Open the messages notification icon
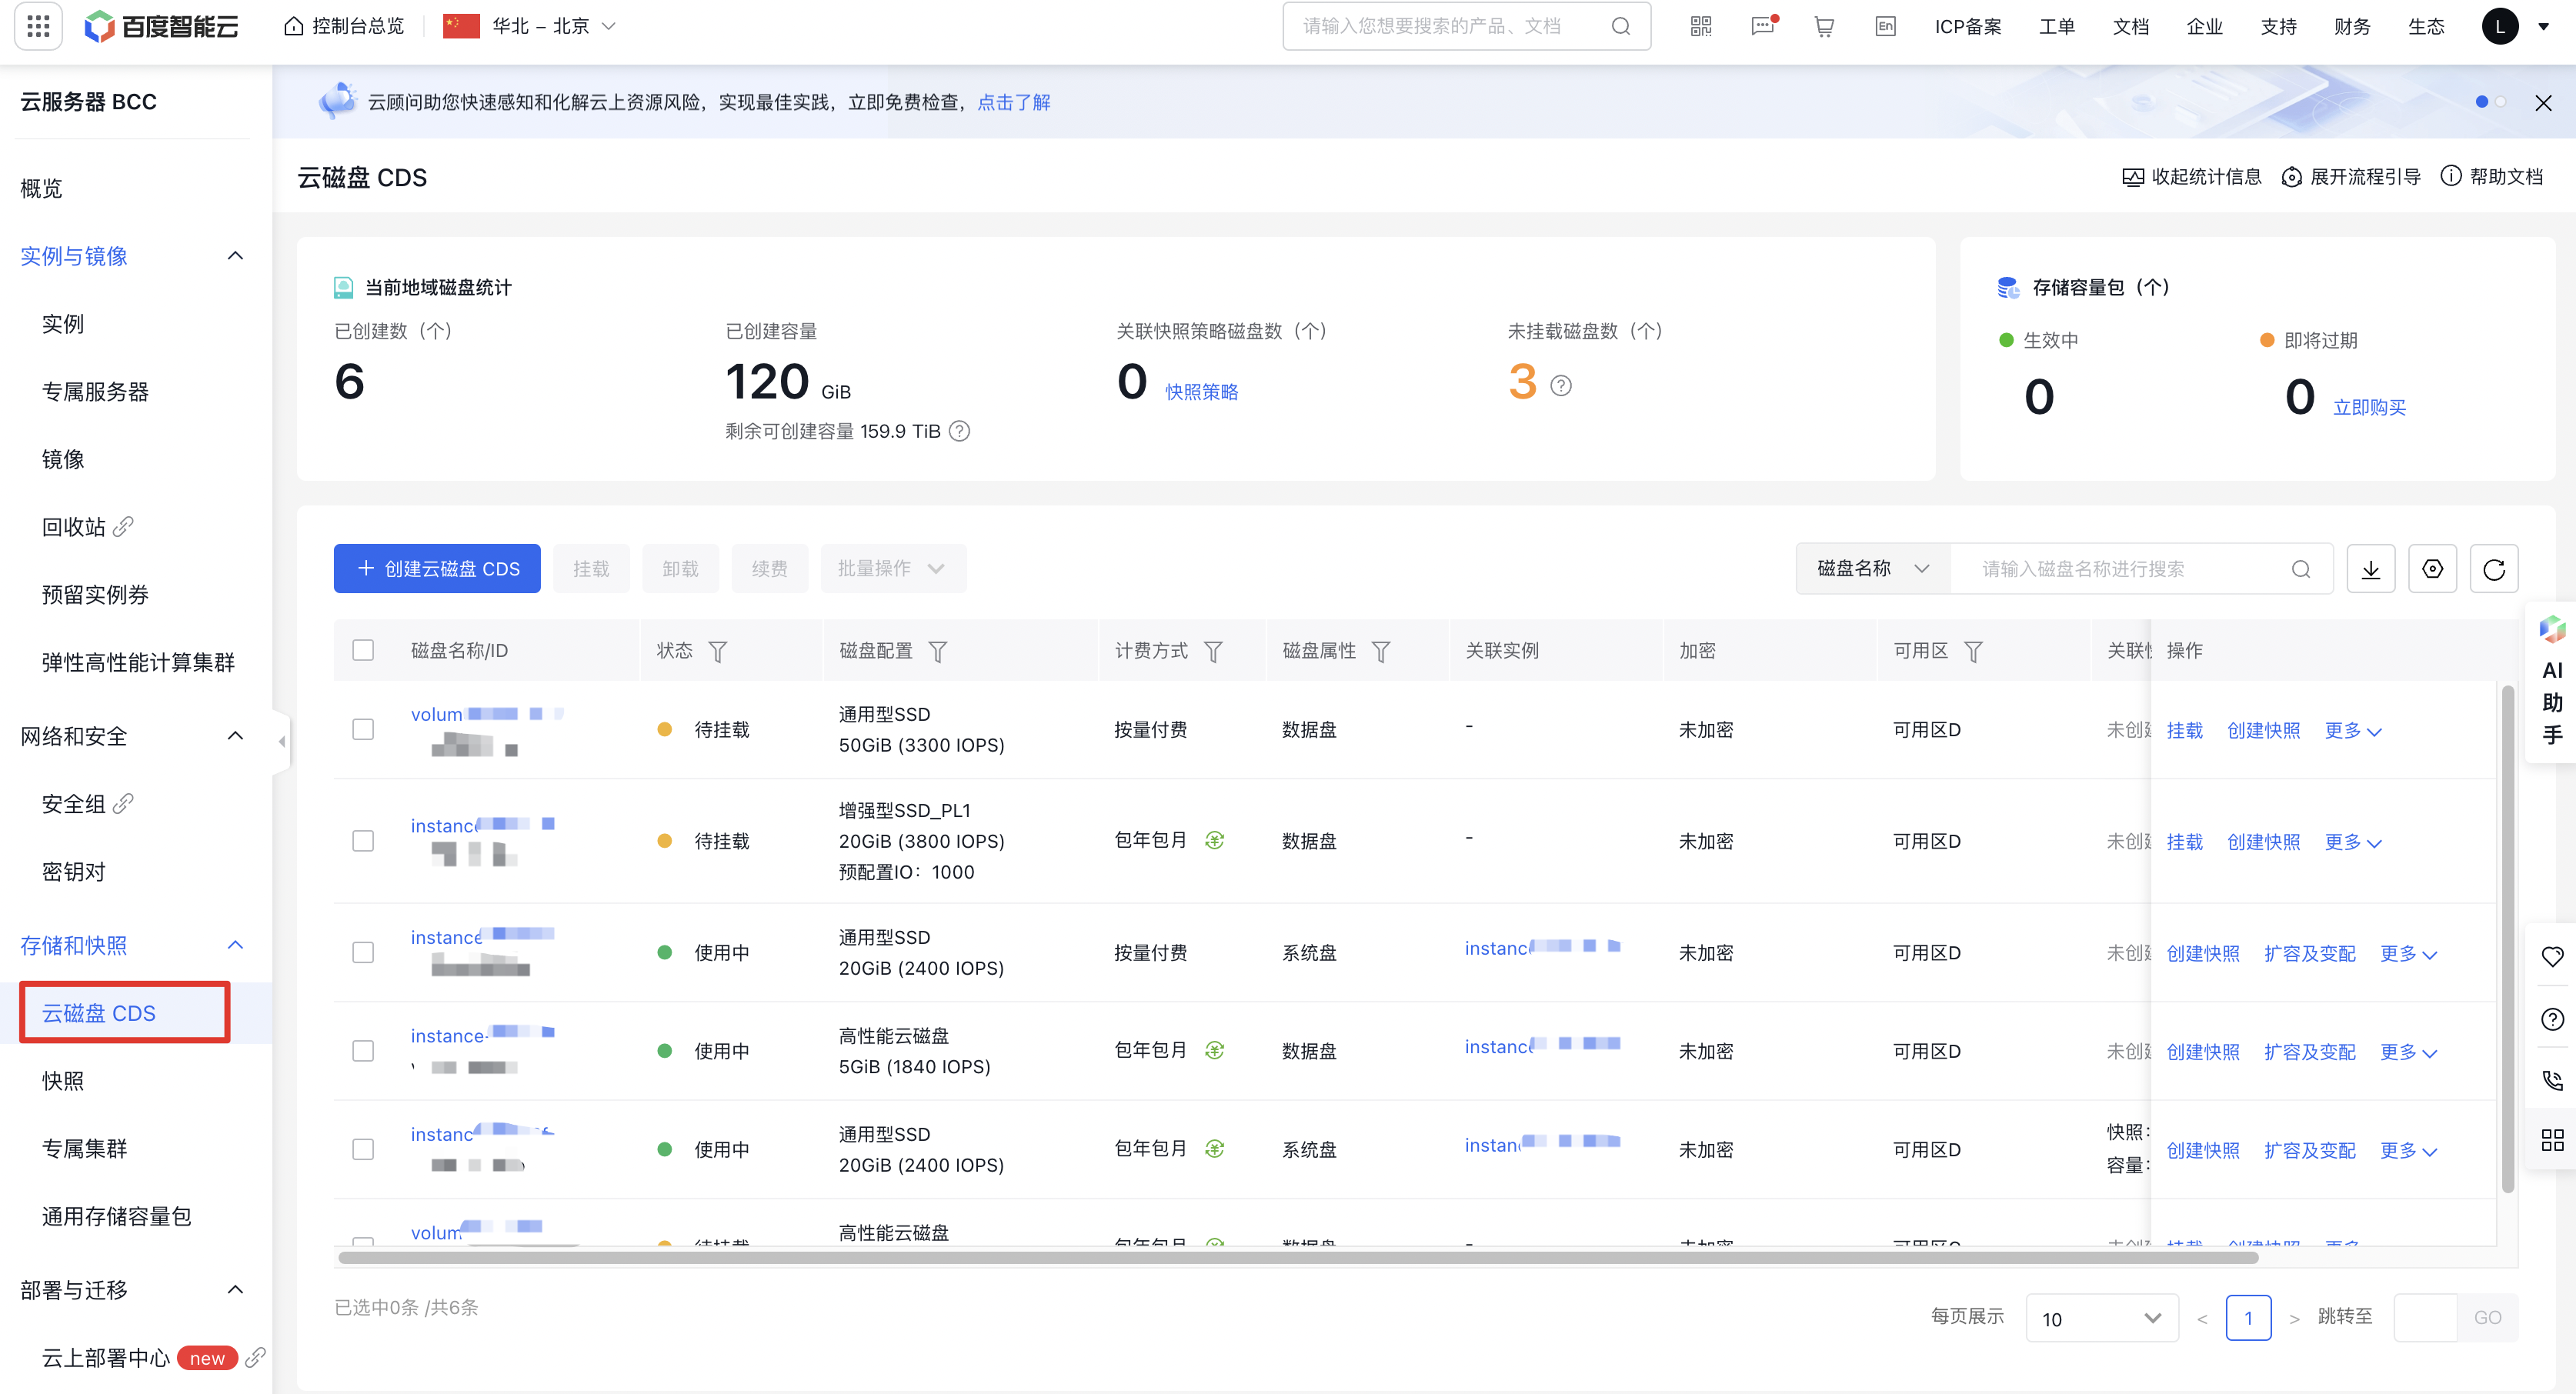The width and height of the screenshot is (2576, 1394). [x=1763, y=26]
